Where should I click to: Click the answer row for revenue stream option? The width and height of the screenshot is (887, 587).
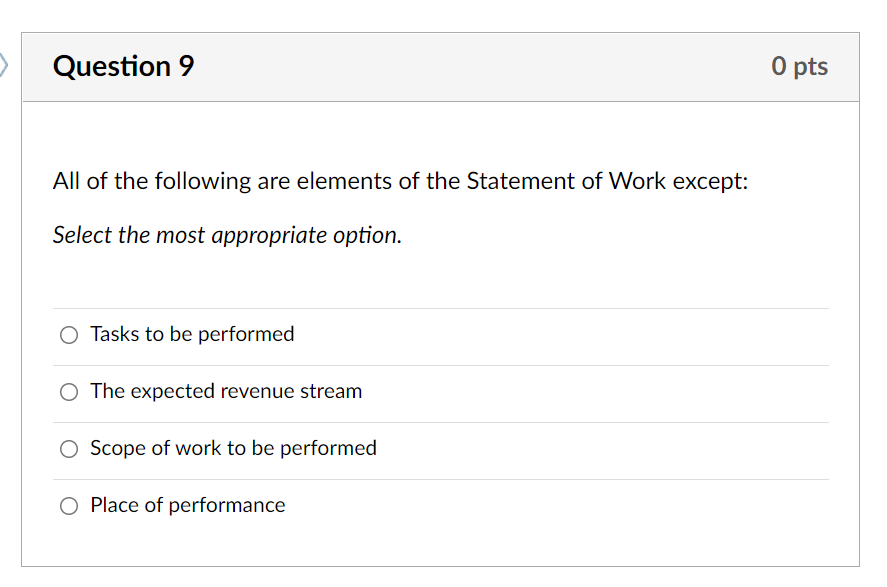pyautogui.click(x=226, y=391)
